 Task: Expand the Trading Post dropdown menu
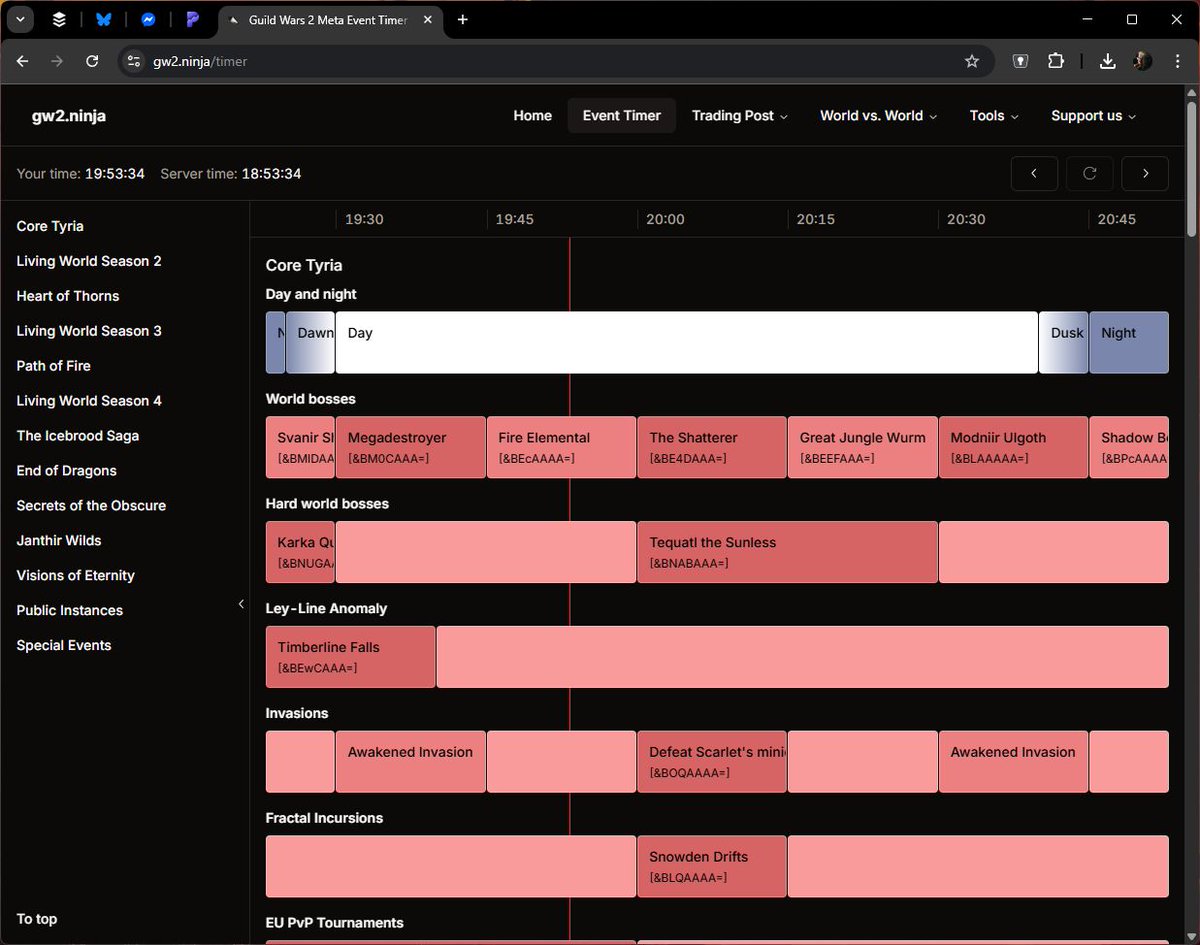[740, 115]
